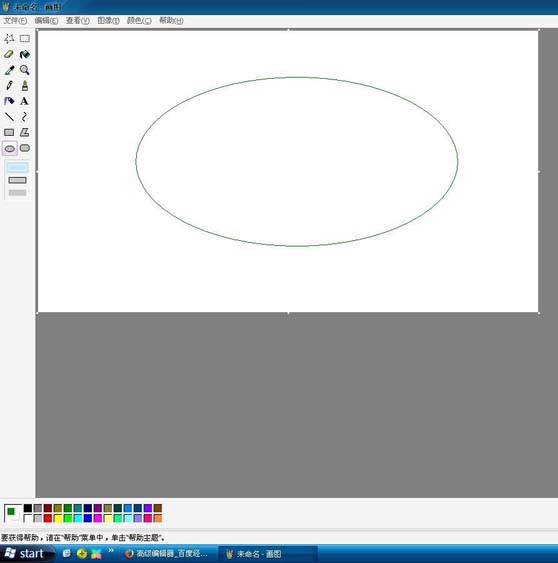558x563 pixels.
Task: Choose the Fill With Color bucket
Action: pos(25,54)
